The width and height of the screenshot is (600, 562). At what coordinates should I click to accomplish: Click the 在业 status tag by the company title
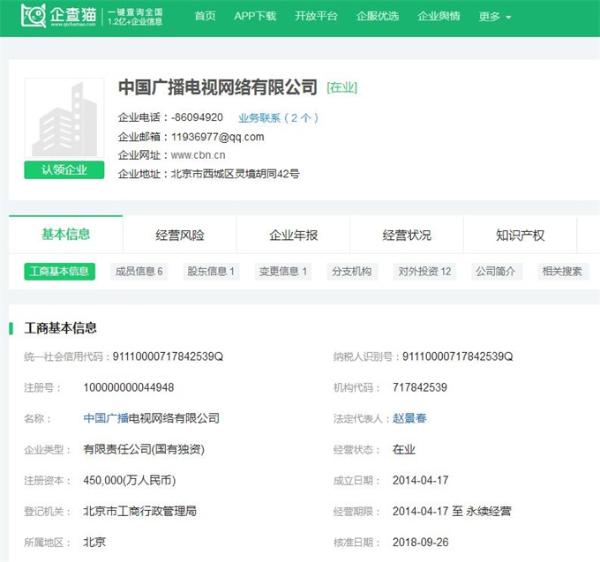[342, 88]
